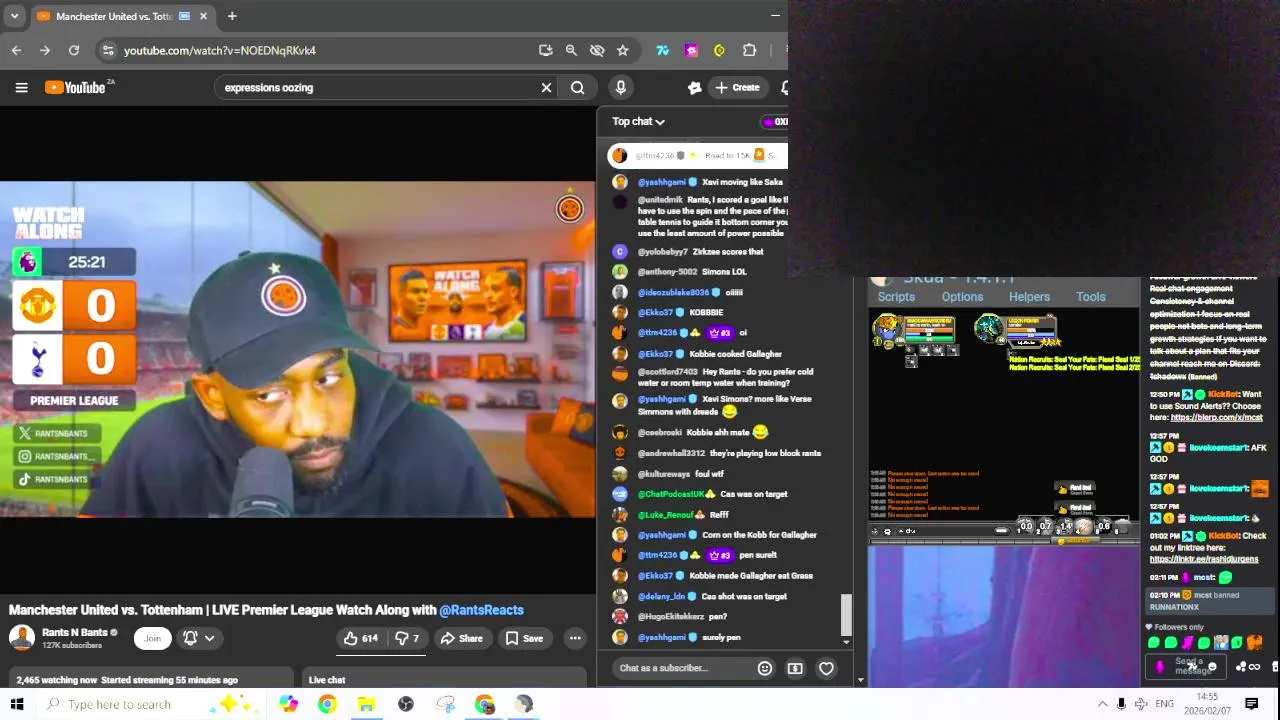The width and height of the screenshot is (1280, 720).
Task: Open the Scripts menu in Skua
Action: click(896, 297)
